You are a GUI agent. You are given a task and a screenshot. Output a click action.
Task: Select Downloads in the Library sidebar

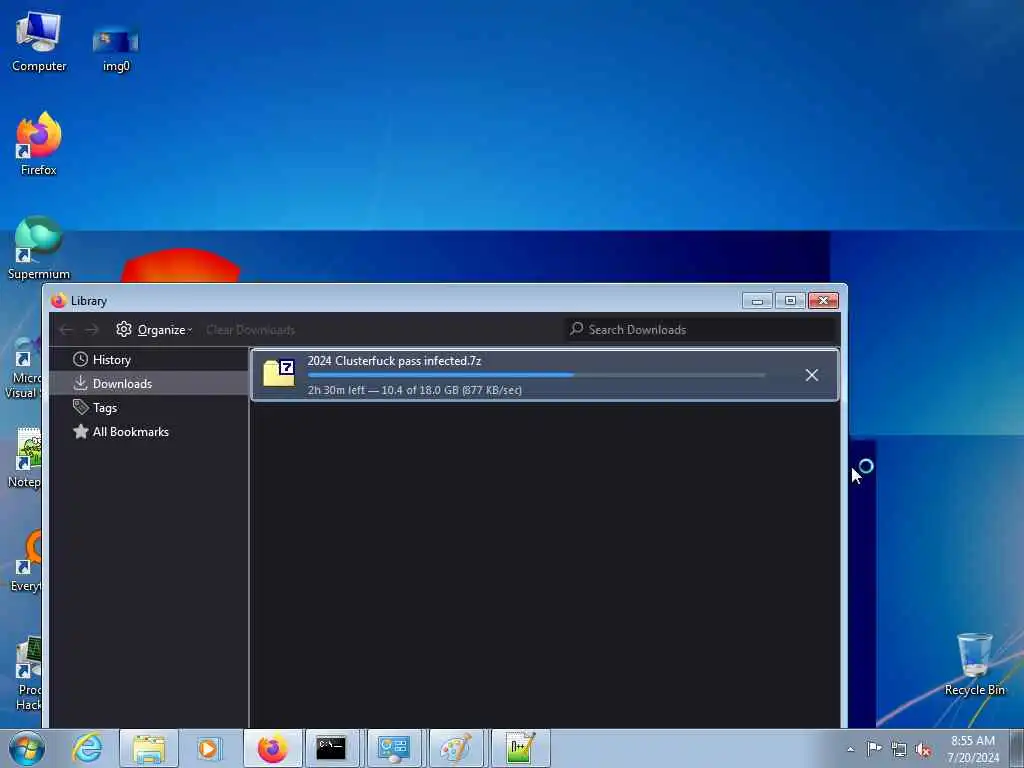pyautogui.click(x=150, y=383)
